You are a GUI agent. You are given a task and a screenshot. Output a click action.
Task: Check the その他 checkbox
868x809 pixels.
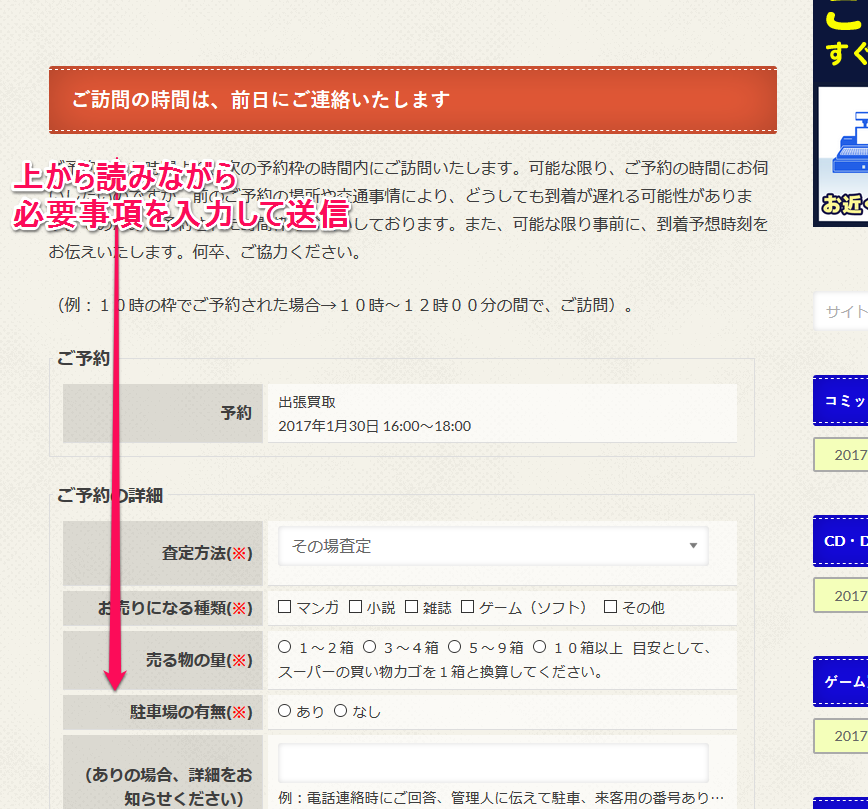pyautogui.click(x=610, y=607)
